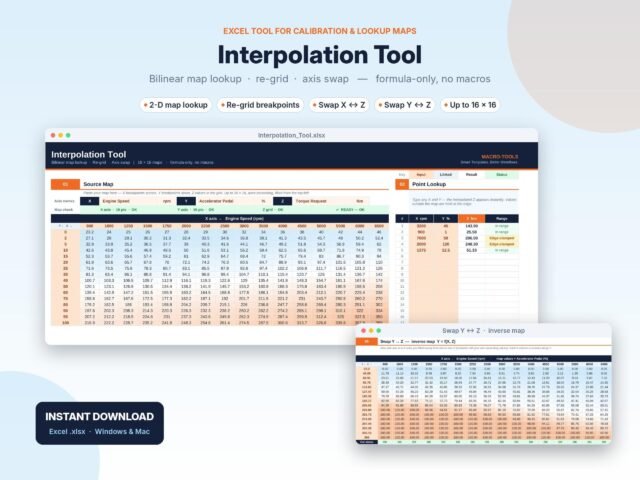Click the 3200 X input in Point Lookup row 1
The image size is (640, 480).
(x=421, y=226)
